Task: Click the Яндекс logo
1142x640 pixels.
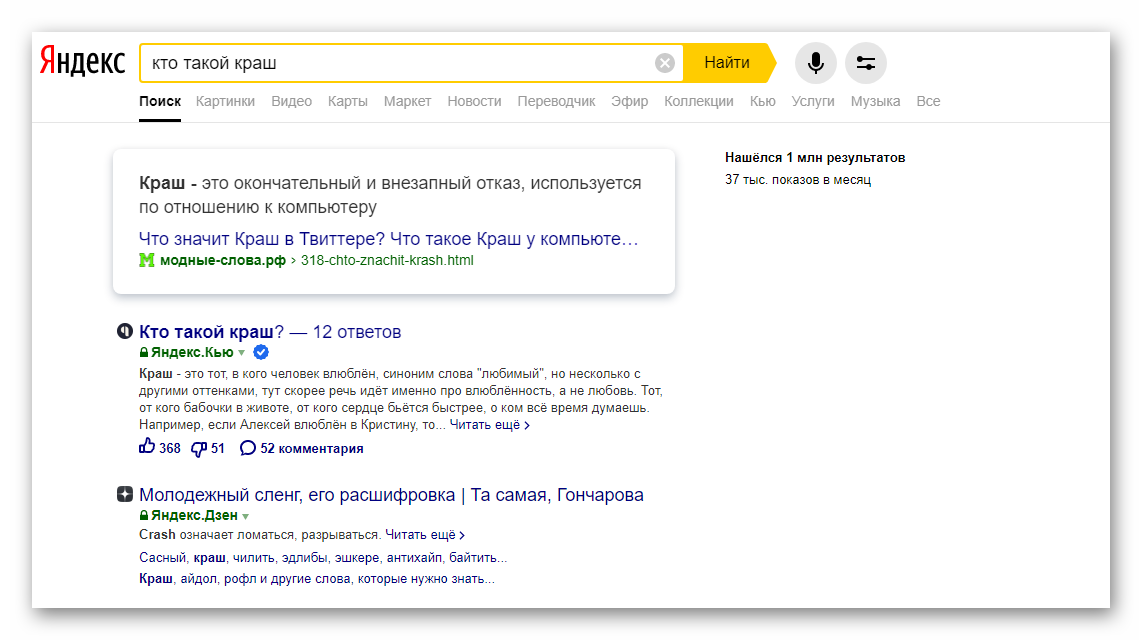Action: (82, 62)
